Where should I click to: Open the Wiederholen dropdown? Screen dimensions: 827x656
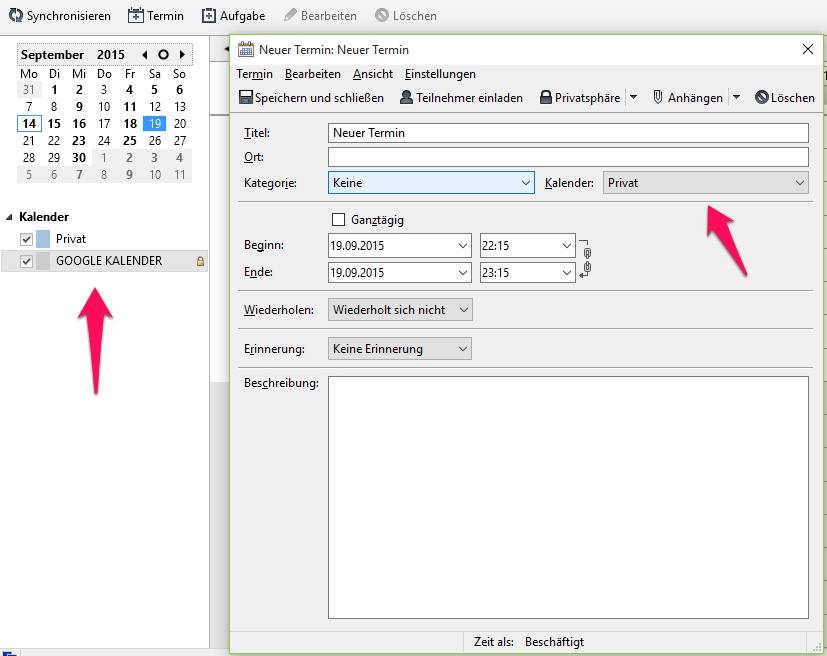(400, 310)
